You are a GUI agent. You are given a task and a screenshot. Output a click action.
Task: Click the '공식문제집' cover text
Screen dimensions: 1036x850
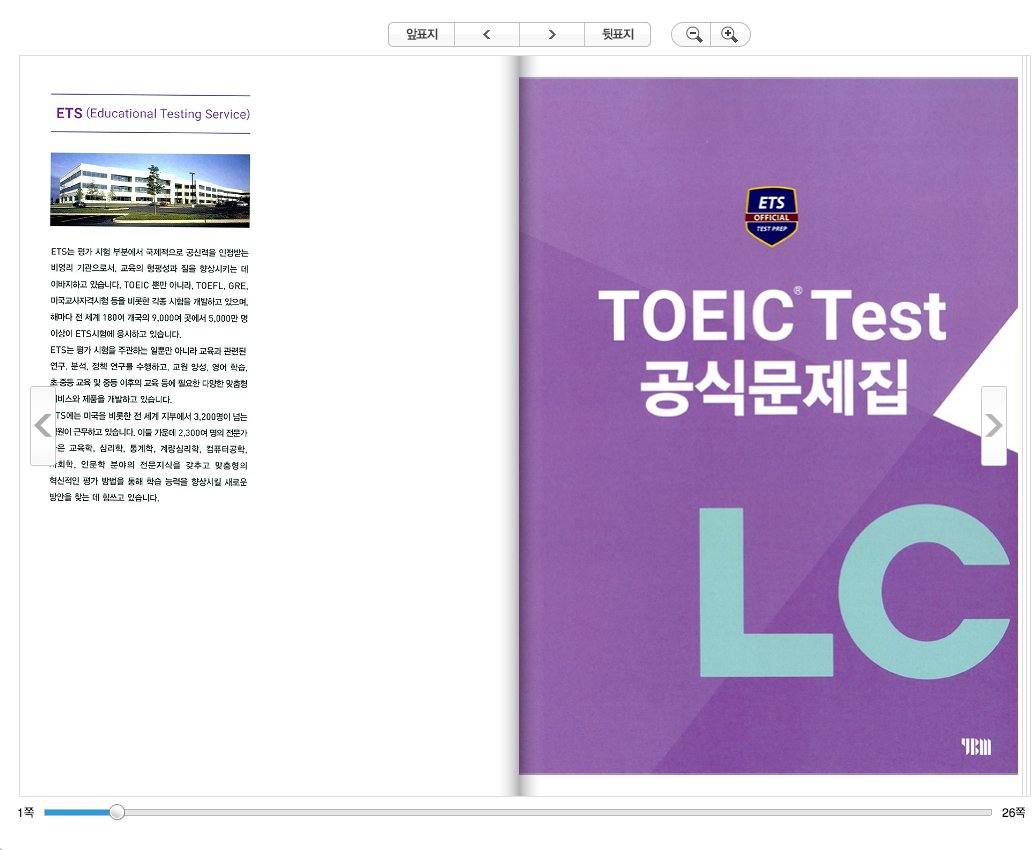774,387
